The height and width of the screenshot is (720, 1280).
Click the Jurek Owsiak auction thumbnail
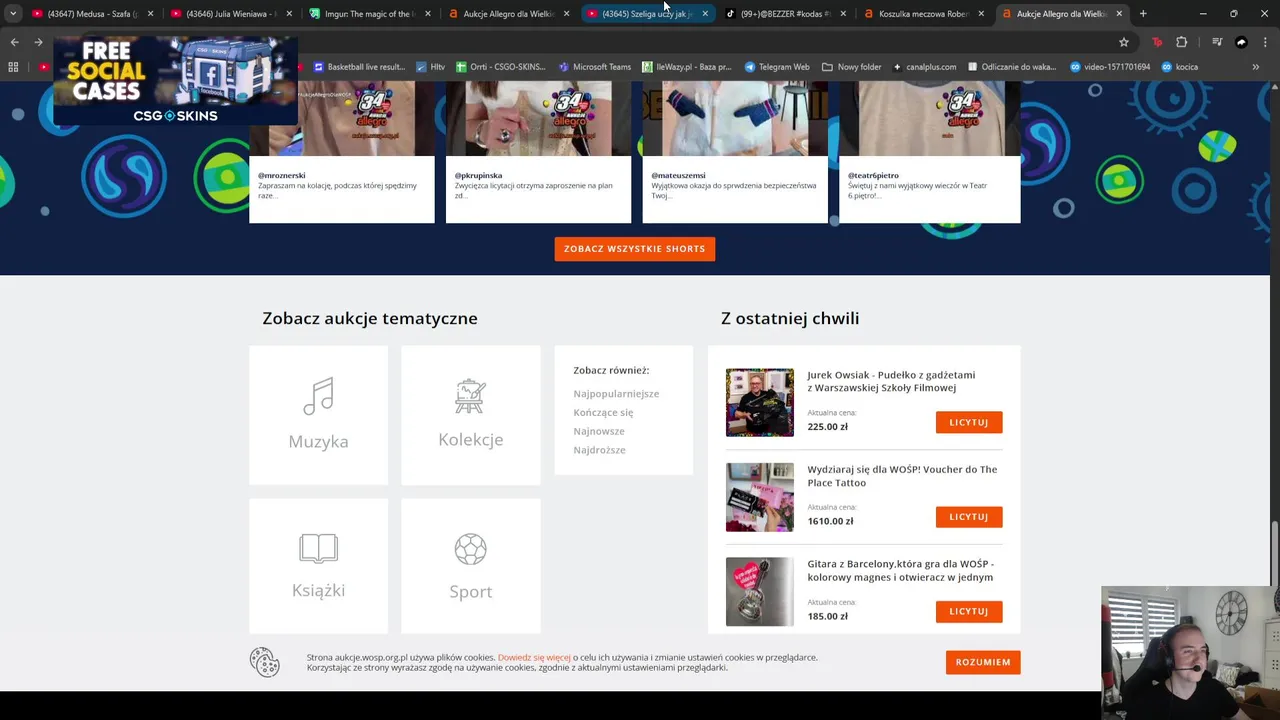tap(760, 402)
